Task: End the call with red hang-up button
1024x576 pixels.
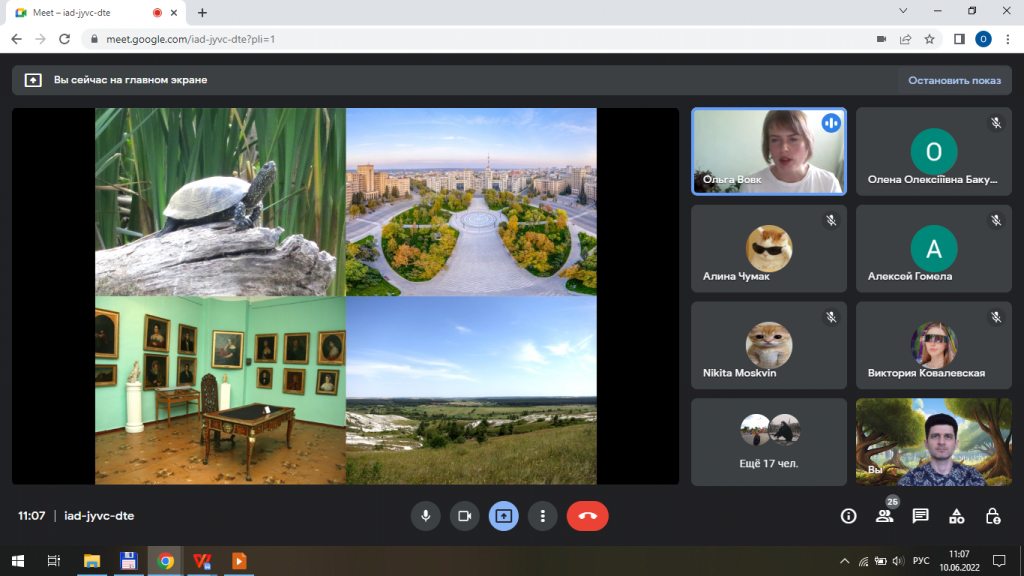Action: pos(587,516)
